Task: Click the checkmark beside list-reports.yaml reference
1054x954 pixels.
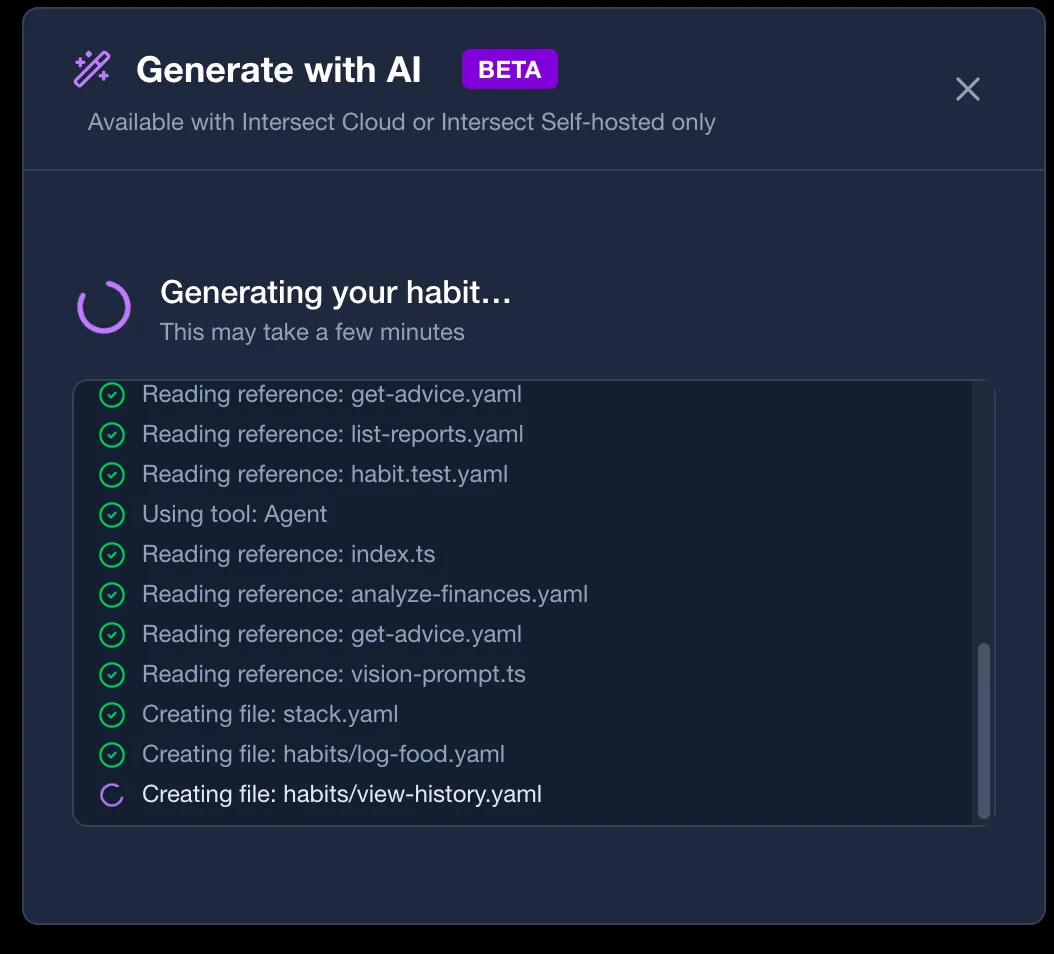Action: pyautogui.click(x=112, y=434)
